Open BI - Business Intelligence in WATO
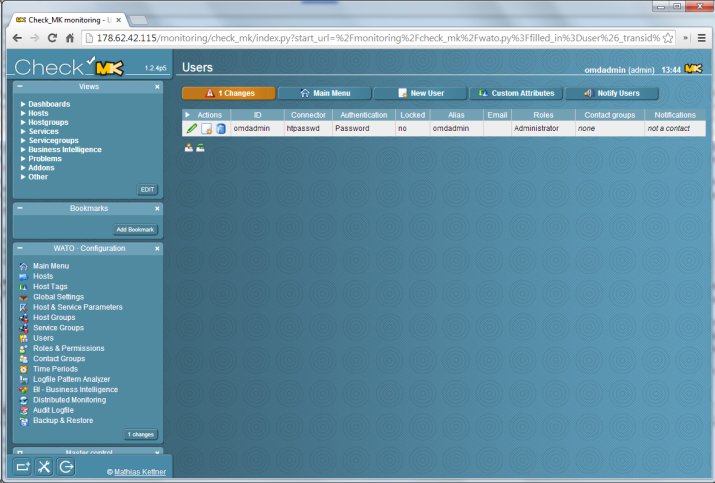715x483 pixels. [x=75, y=390]
